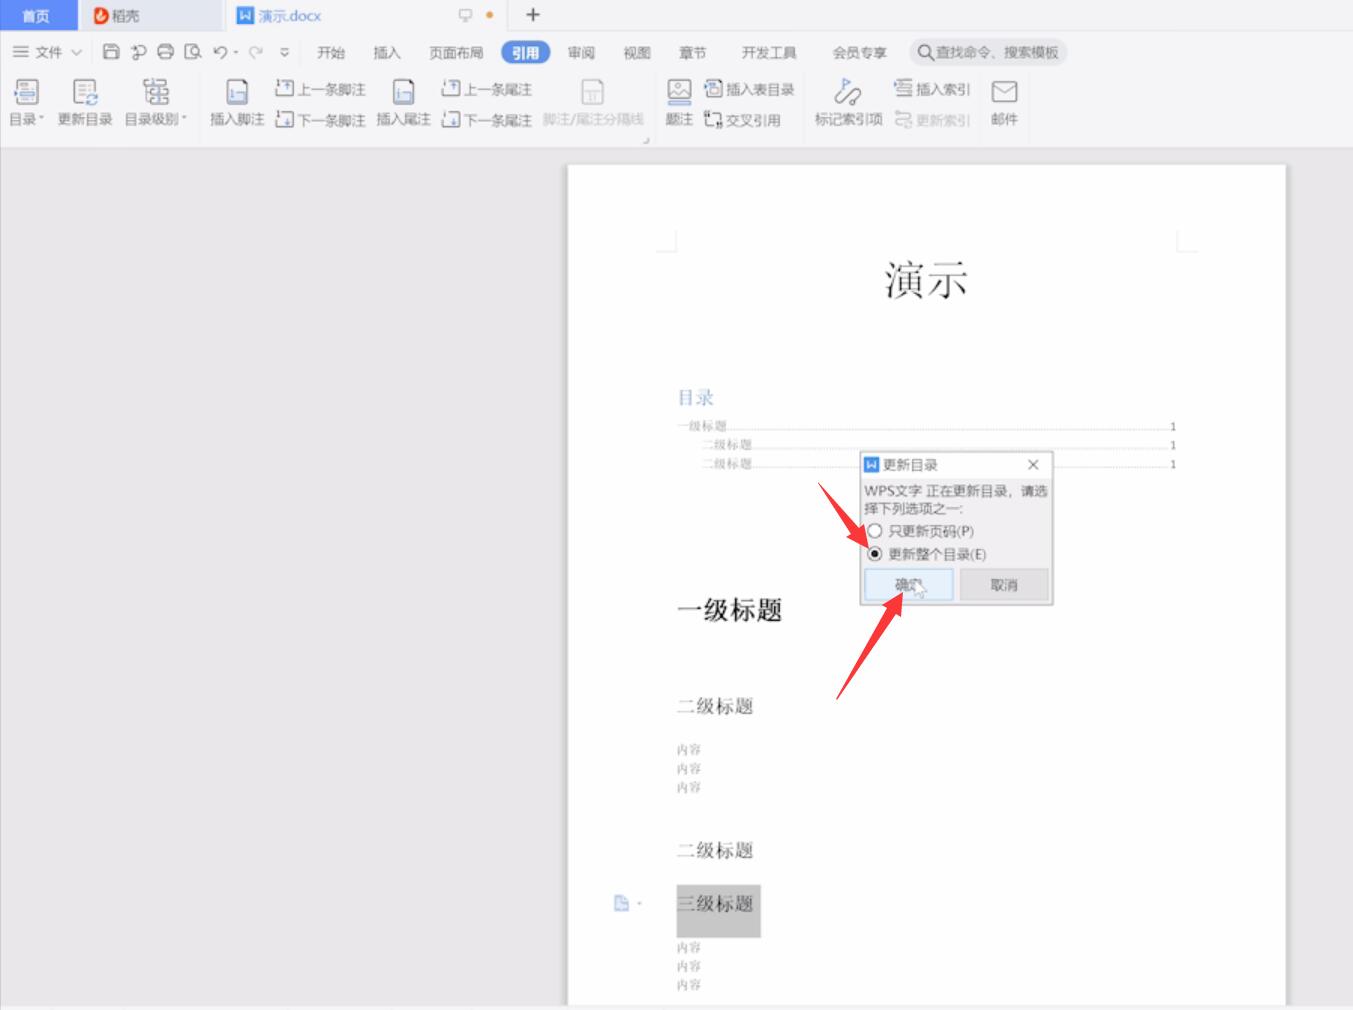Viewport: 1353px width, 1010px height.
Task: Click the Undo arrow icon
Action: point(220,52)
